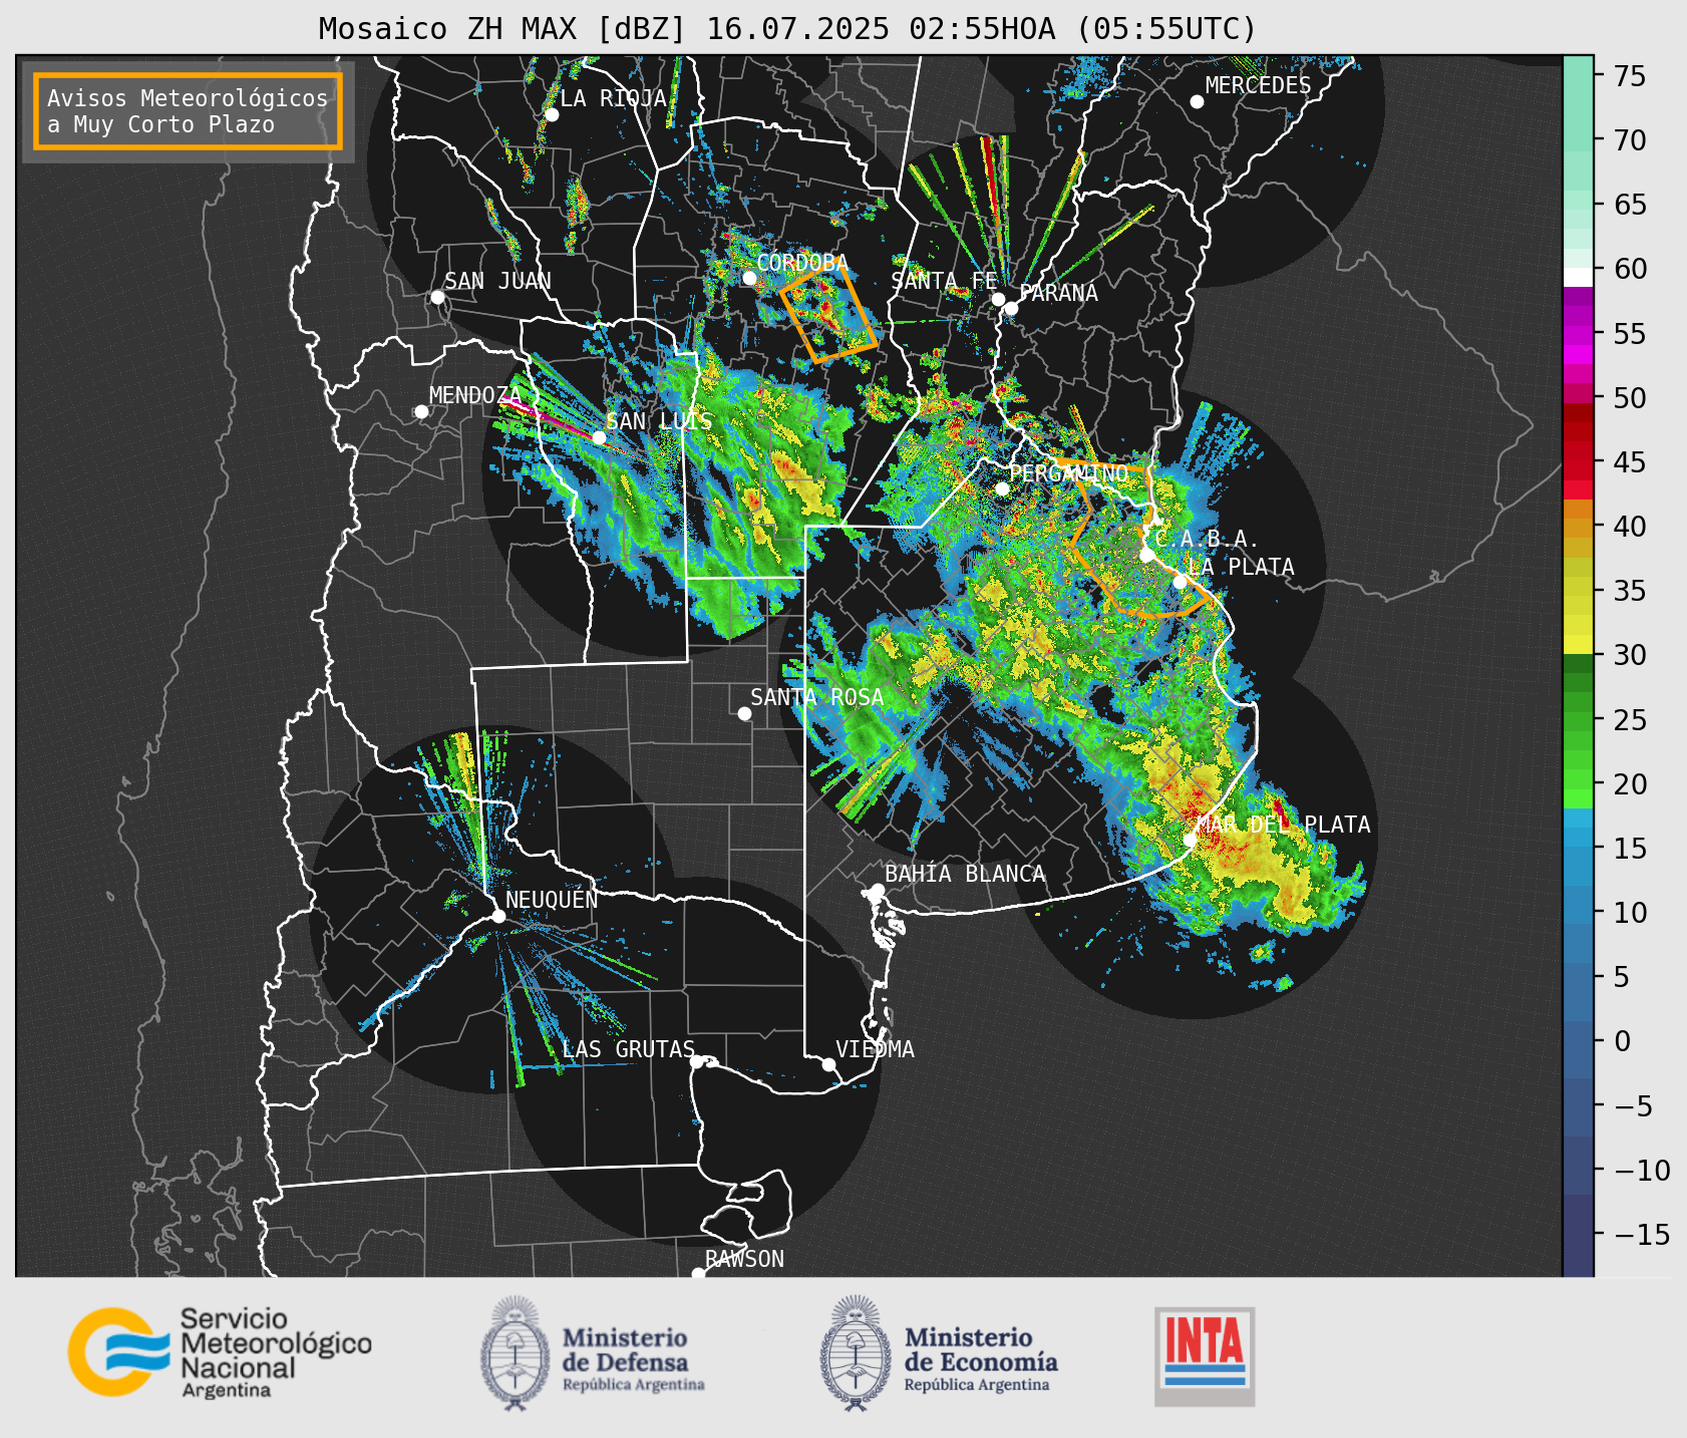Click the CORDOBA city marker
This screenshot has width=1687, height=1438.
click(749, 278)
